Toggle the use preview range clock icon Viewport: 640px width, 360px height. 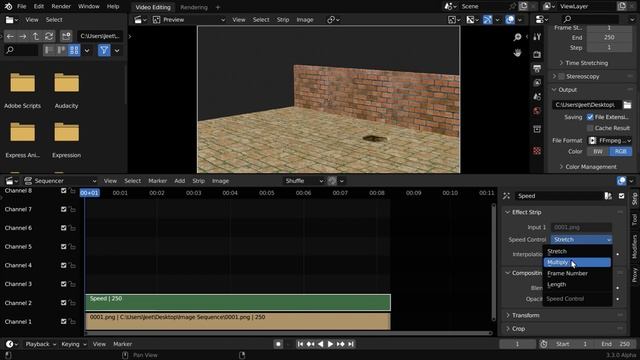click(544, 344)
